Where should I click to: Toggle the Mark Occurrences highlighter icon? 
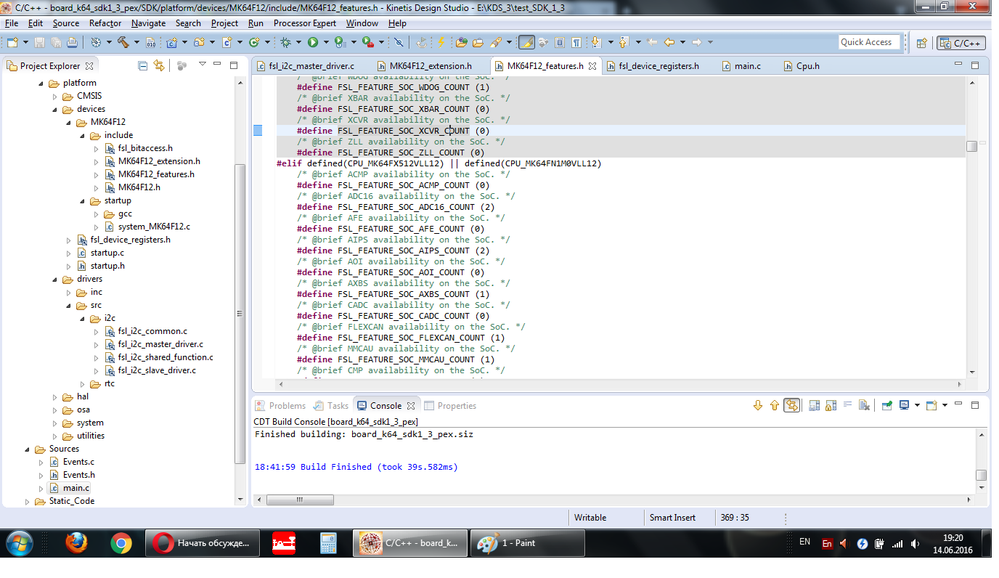tap(526, 42)
